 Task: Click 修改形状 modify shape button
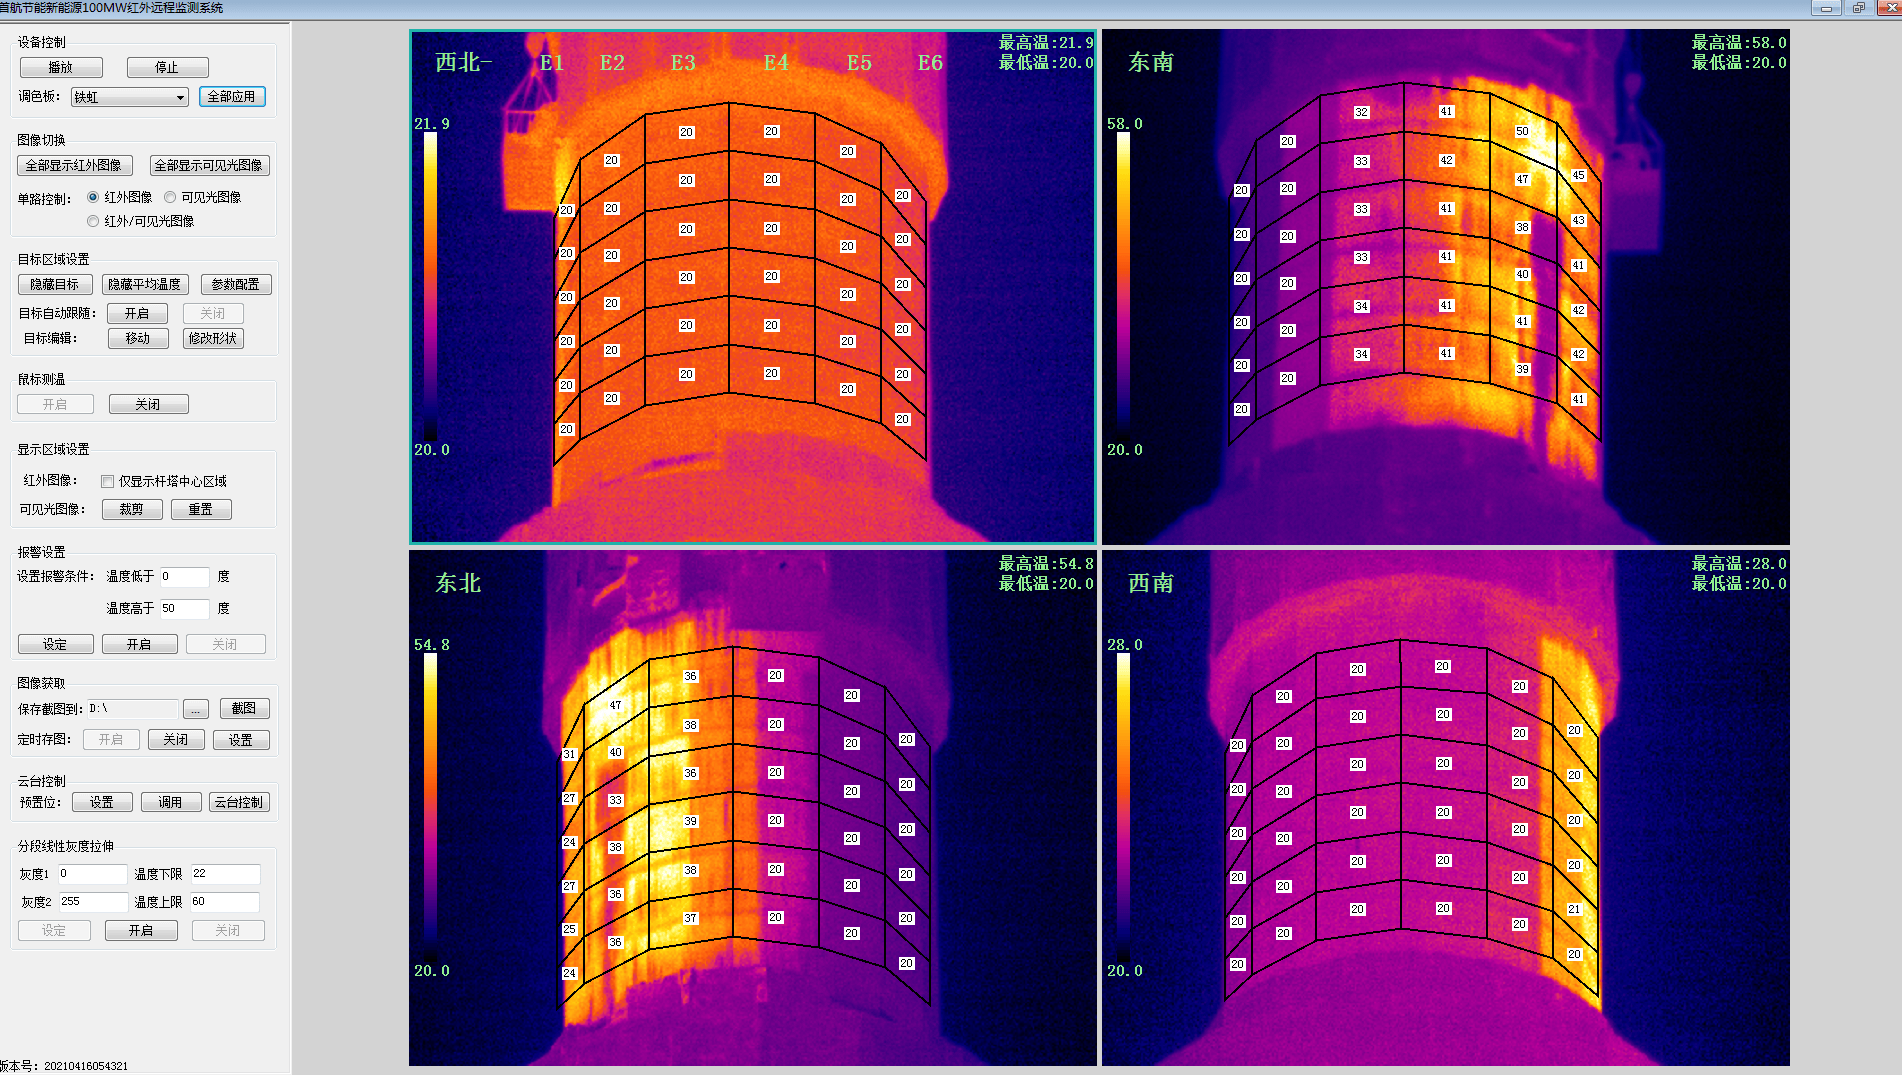tap(213, 338)
